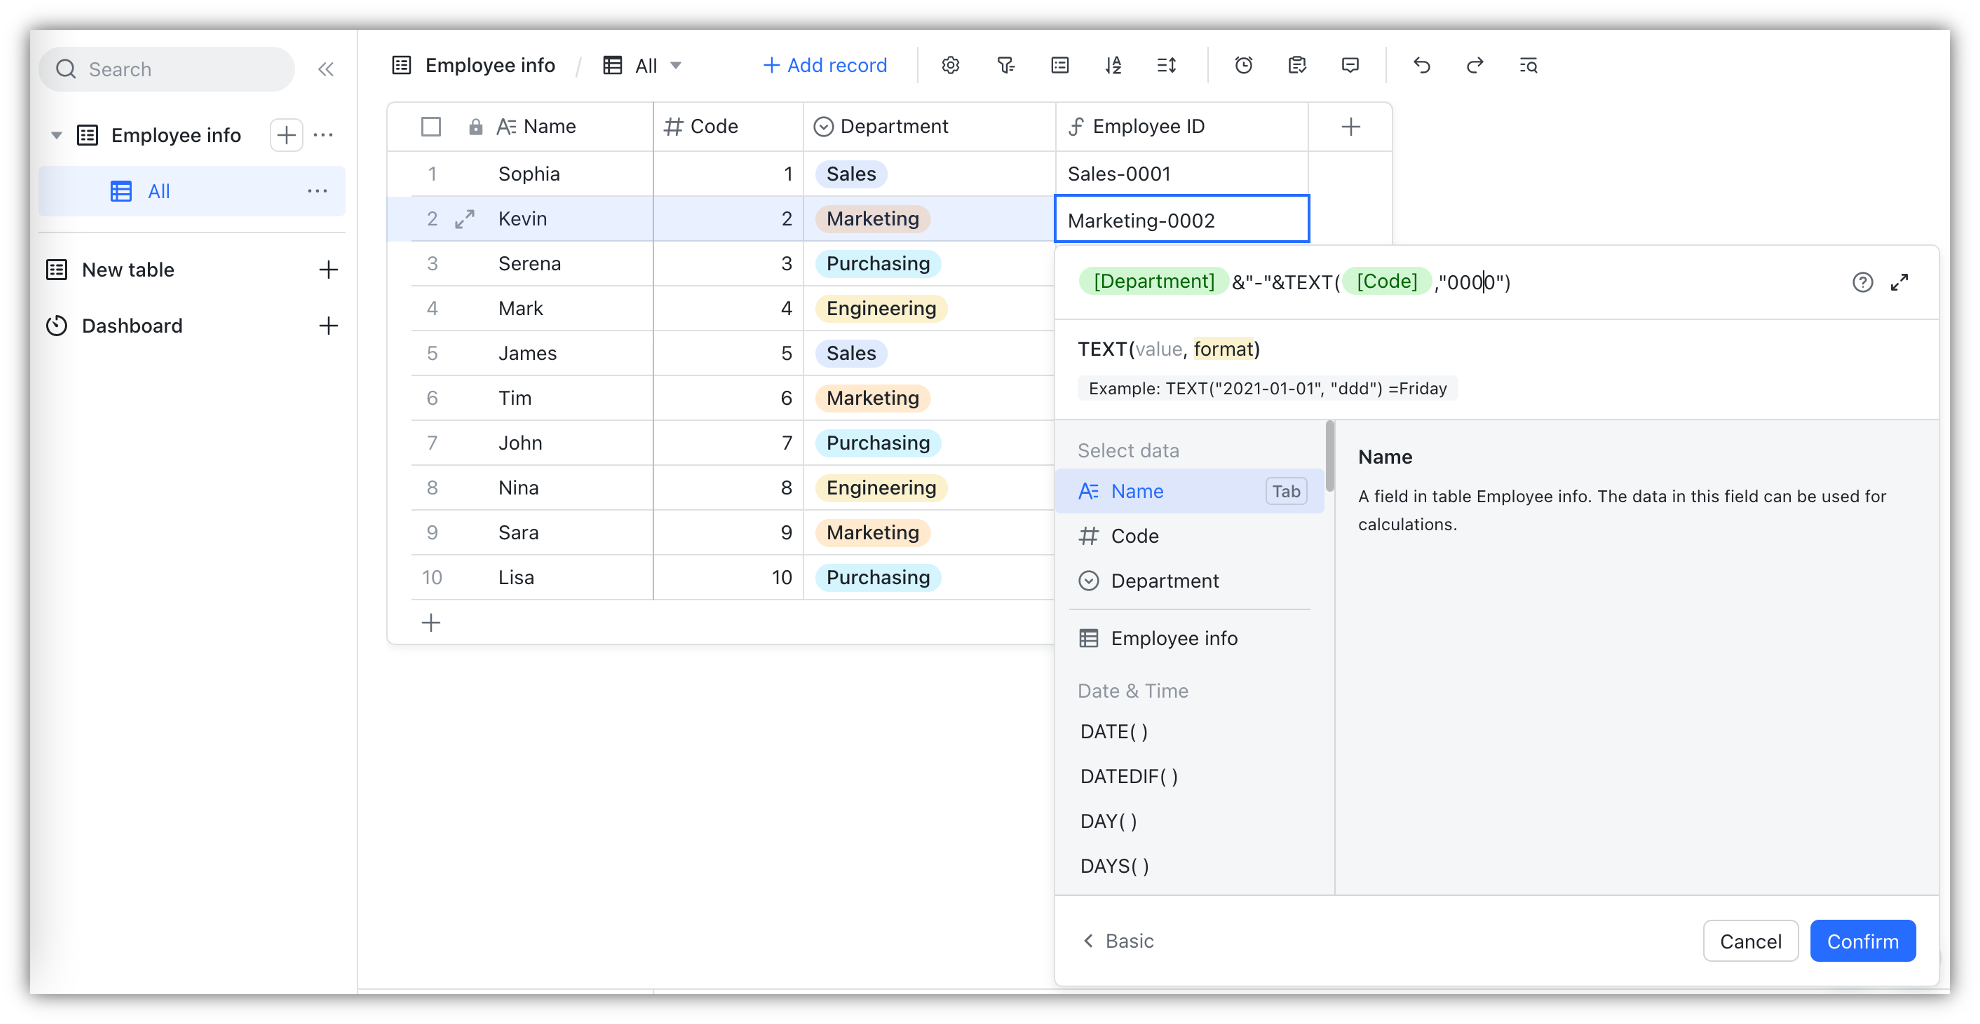
Task: Select the All view in sidebar
Action: pyautogui.click(x=192, y=191)
